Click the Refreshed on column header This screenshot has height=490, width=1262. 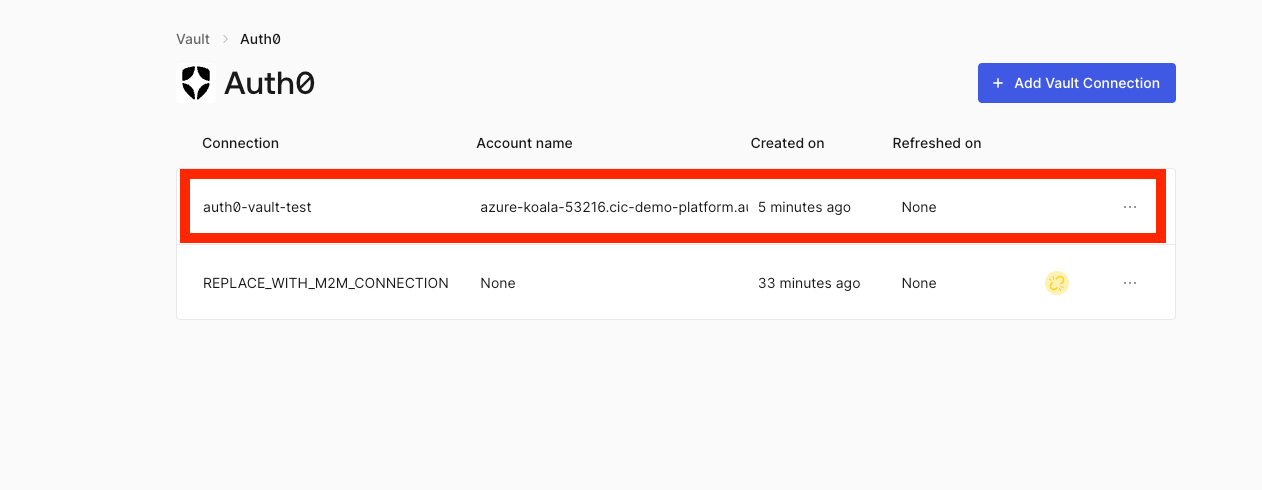click(x=937, y=143)
